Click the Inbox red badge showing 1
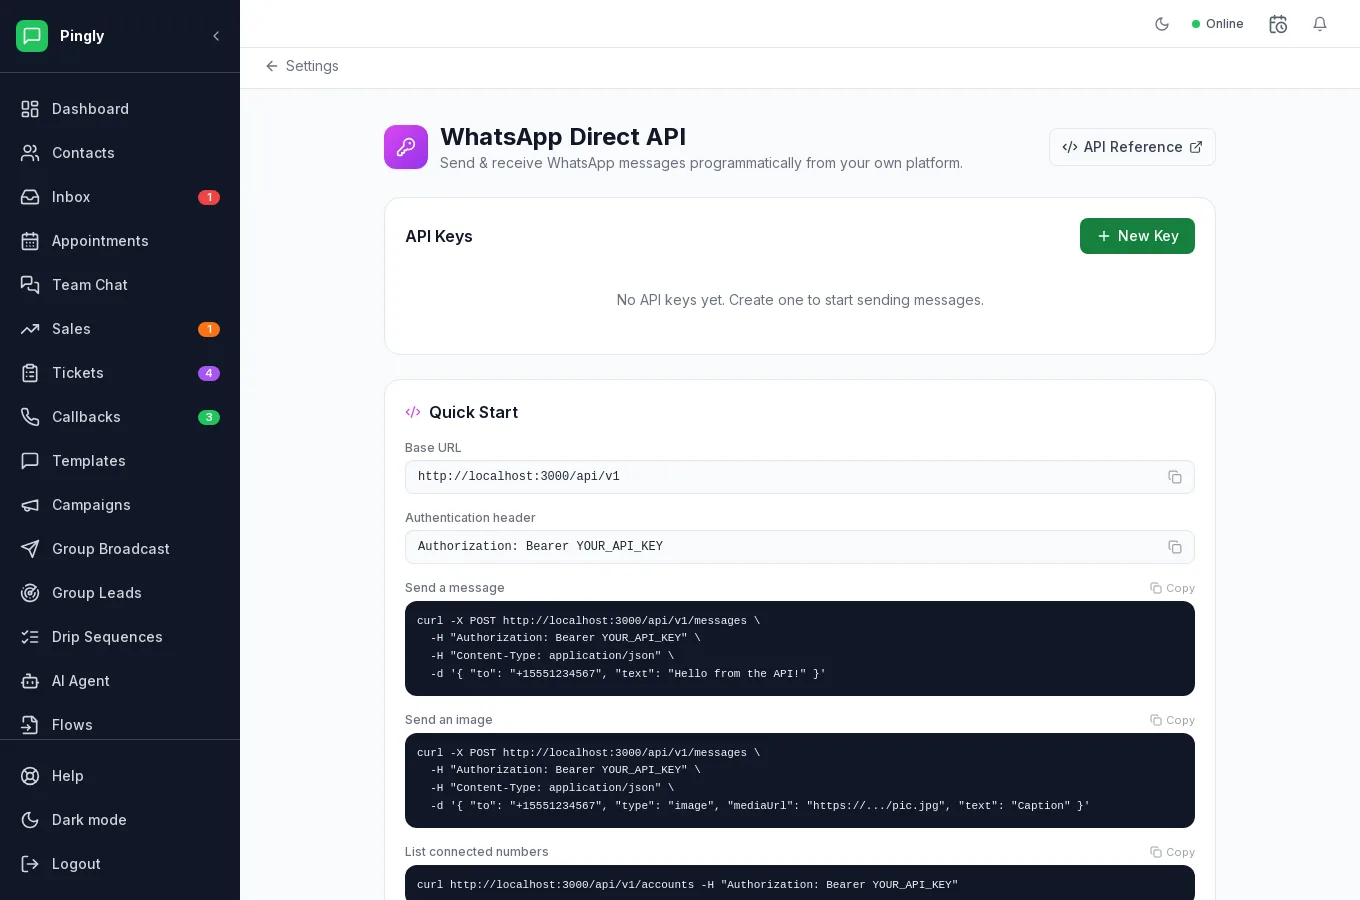Screen dimensions: 1360x900 pyautogui.click(x=209, y=197)
